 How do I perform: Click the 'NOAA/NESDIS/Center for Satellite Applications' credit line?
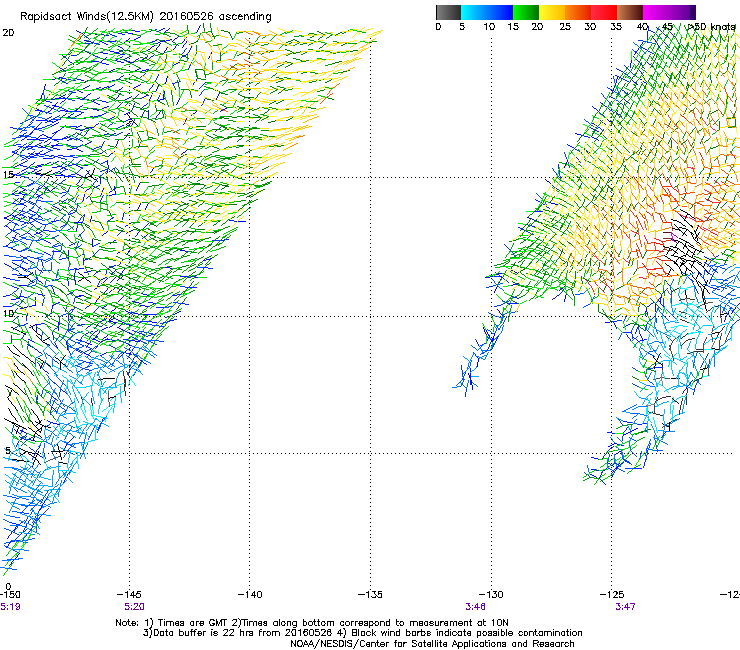[x=432, y=644]
